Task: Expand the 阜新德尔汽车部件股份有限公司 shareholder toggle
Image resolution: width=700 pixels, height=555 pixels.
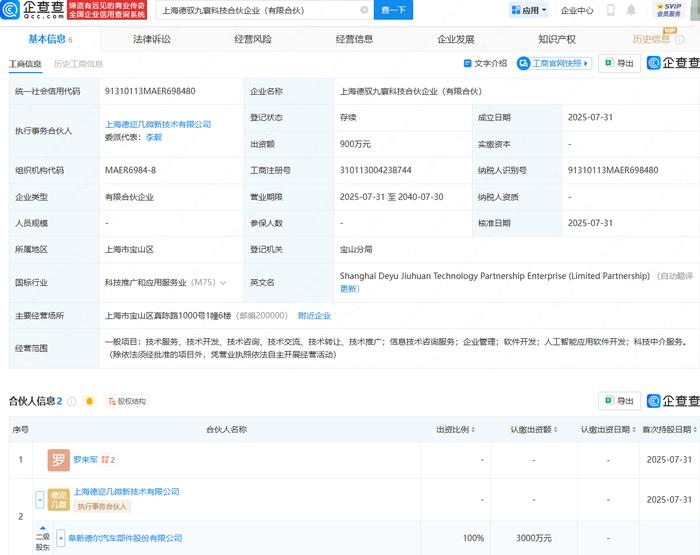Action: point(61,538)
